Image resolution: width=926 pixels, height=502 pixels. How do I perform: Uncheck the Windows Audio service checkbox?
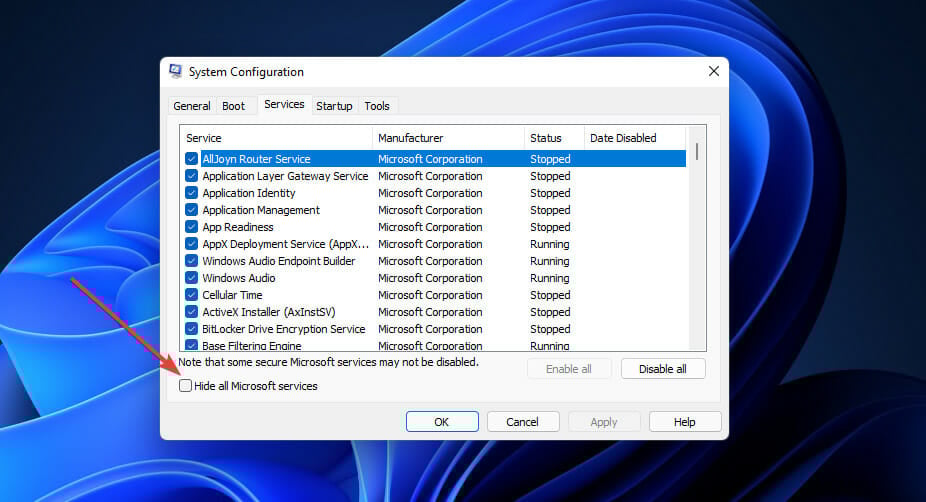[x=191, y=278]
